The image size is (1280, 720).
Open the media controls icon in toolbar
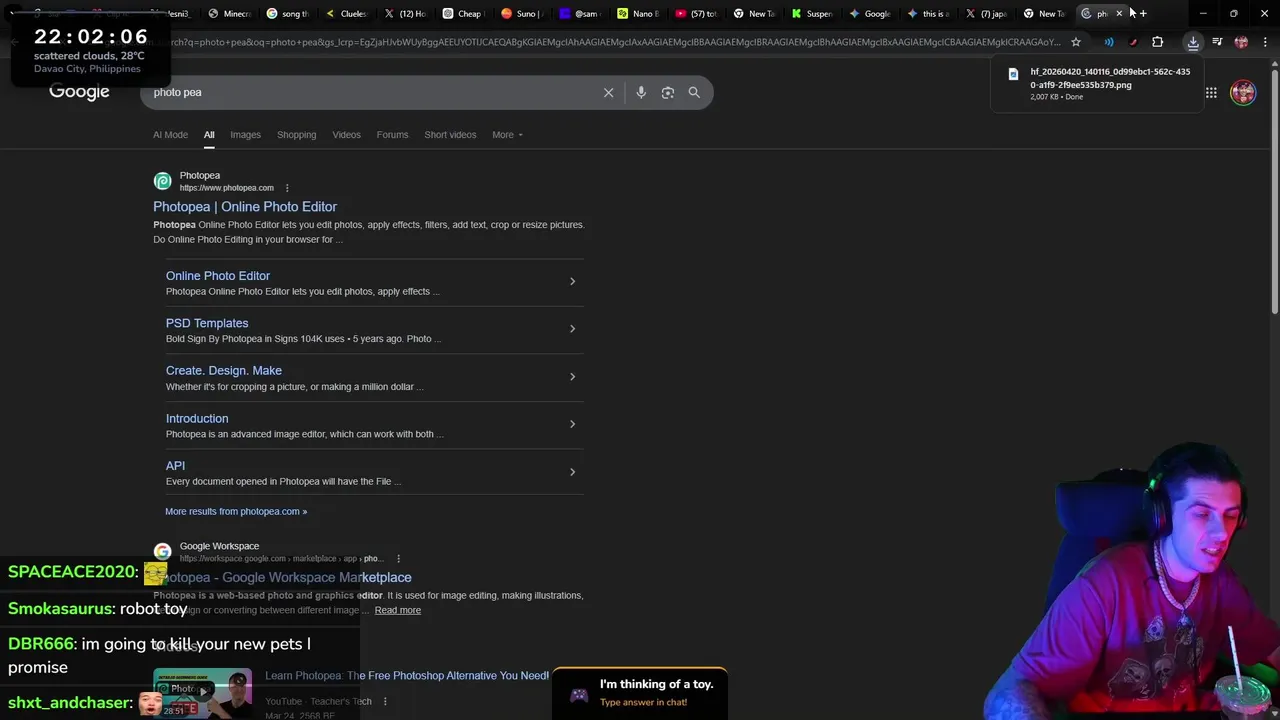click(1217, 42)
